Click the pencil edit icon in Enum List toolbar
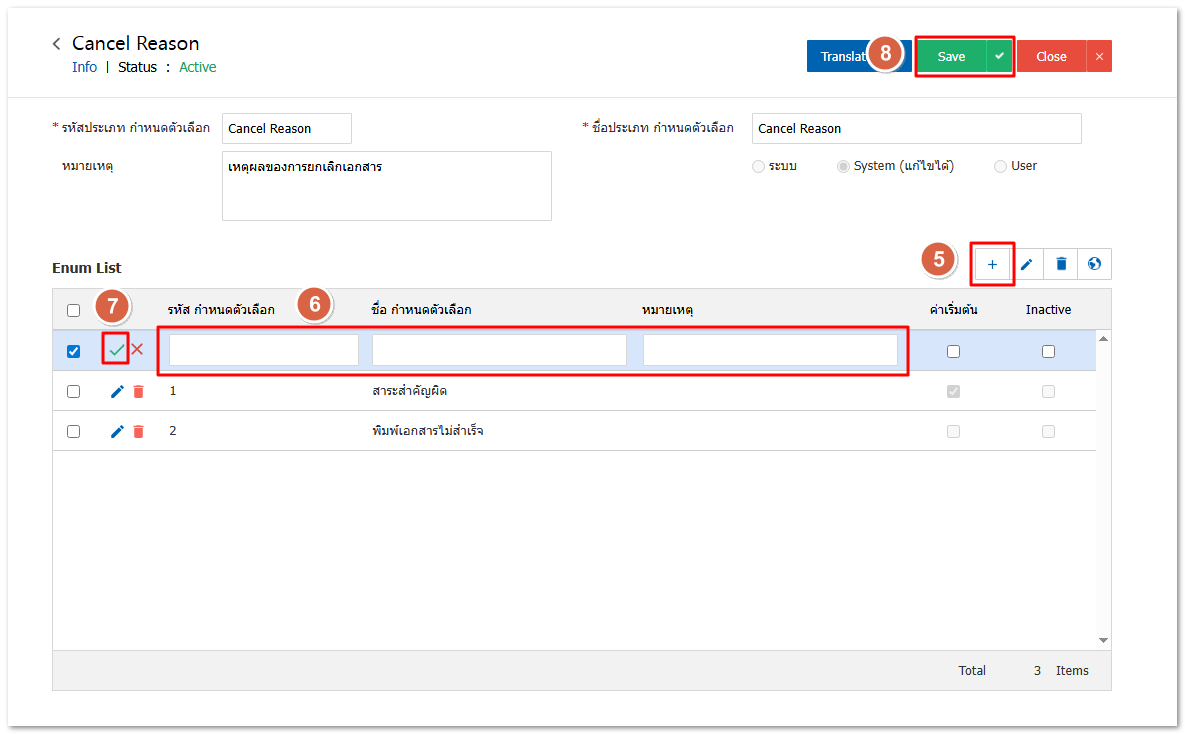The image size is (1185, 734). click(1026, 264)
